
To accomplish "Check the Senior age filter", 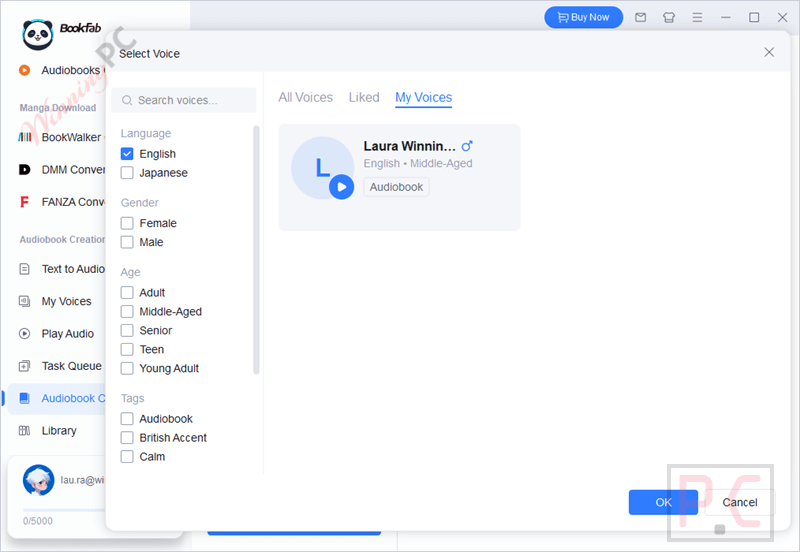I will coord(127,330).
